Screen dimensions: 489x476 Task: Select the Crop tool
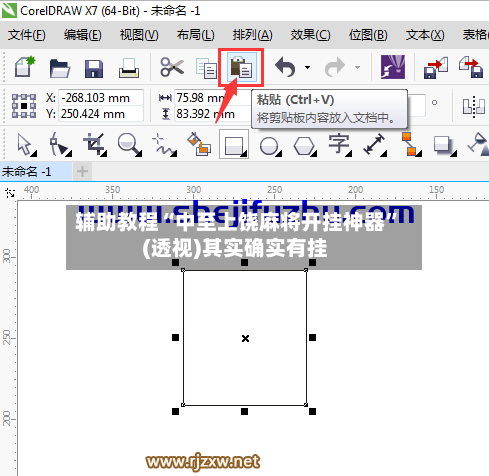pyautogui.click(x=95, y=145)
